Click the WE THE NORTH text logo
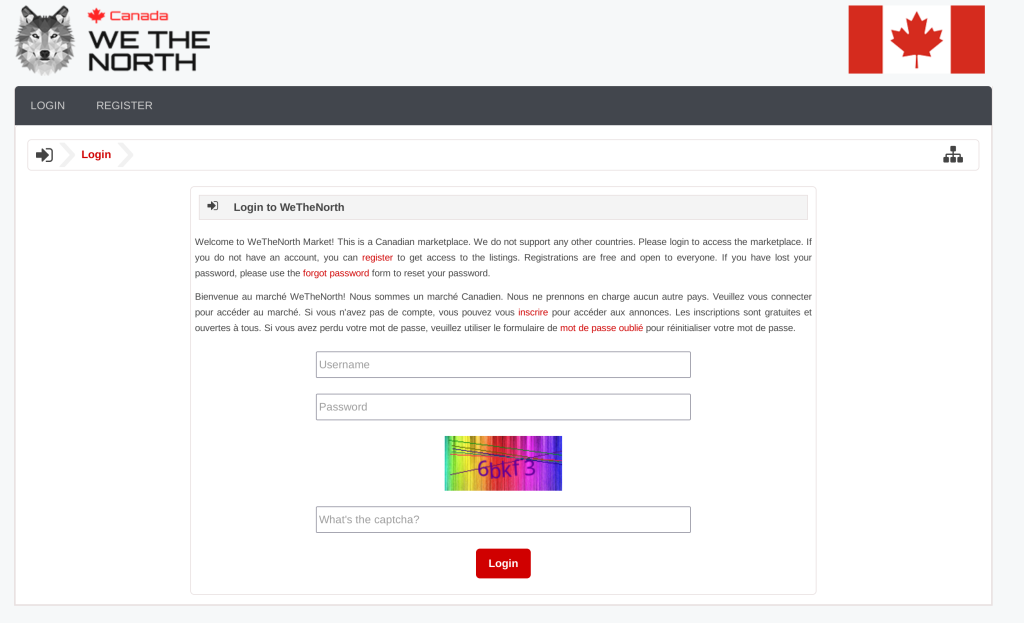Screen dimensions: 1024x623 pyautogui.click(x=149, y=50)
